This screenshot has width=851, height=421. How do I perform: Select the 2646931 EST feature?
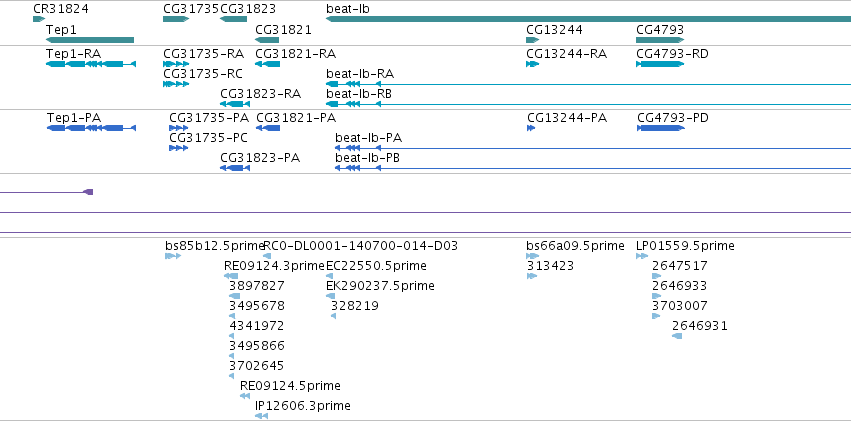pyautogui.click(x=677, y=336)
